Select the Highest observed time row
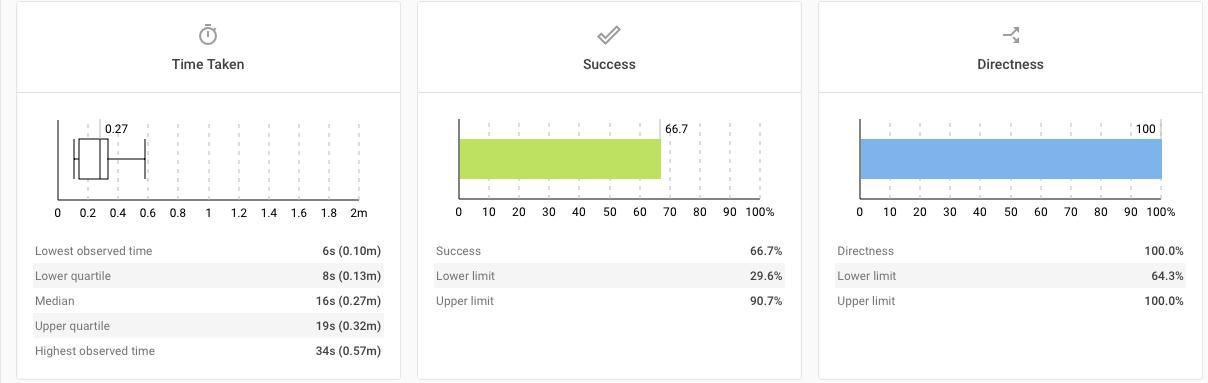This screenshot has width=1208, height=383. [x=208, y=351]
